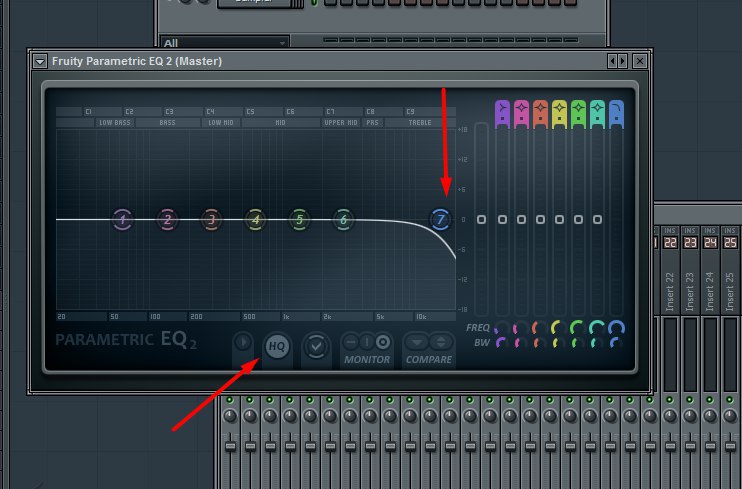Click the blue band 7 FREQ knob
This screenshot has width=742, height=489.
616,328
